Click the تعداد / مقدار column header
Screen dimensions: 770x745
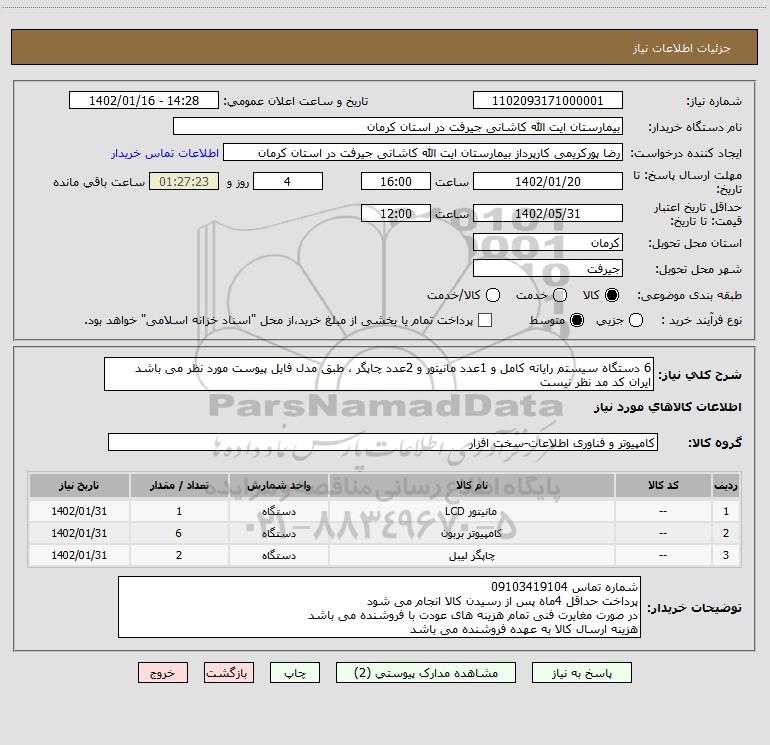click(179, 485)
